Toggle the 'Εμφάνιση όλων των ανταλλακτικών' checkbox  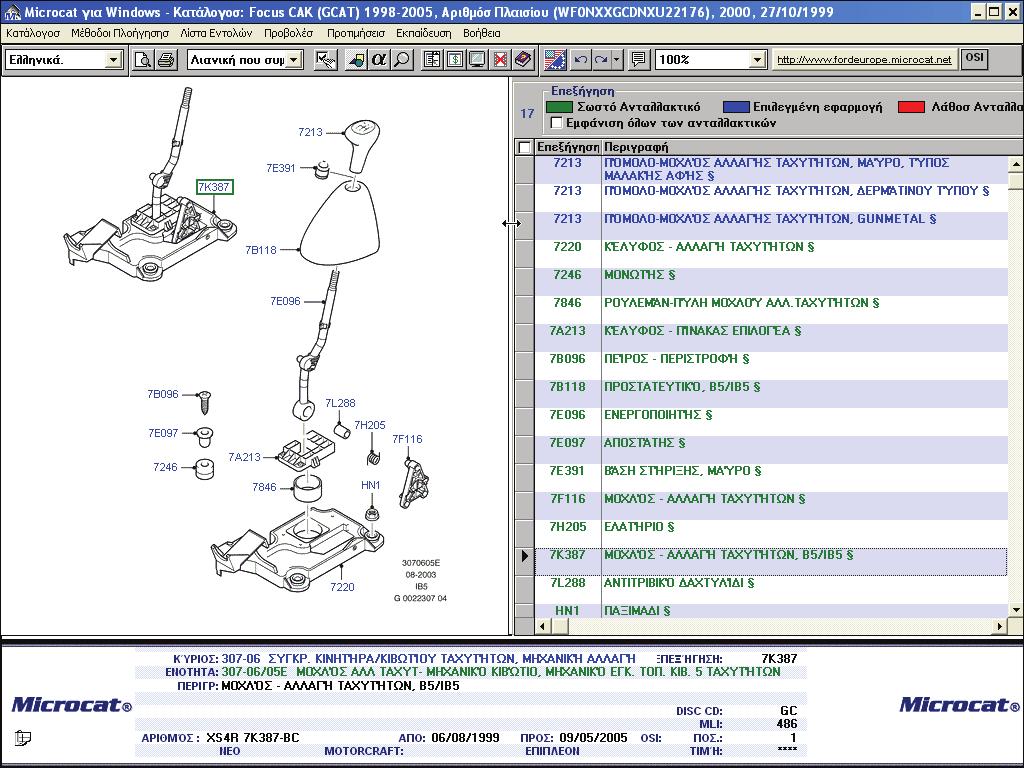pos(556,123)
